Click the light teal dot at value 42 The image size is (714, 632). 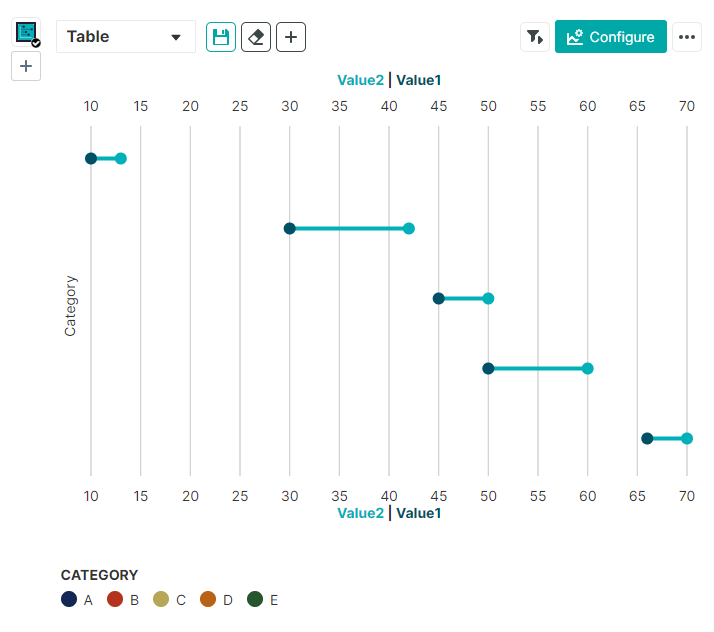click(409, 228)
